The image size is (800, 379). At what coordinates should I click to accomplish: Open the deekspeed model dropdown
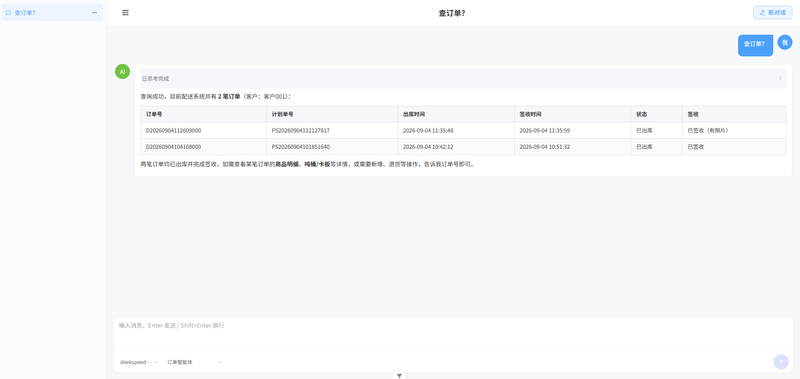139,362
